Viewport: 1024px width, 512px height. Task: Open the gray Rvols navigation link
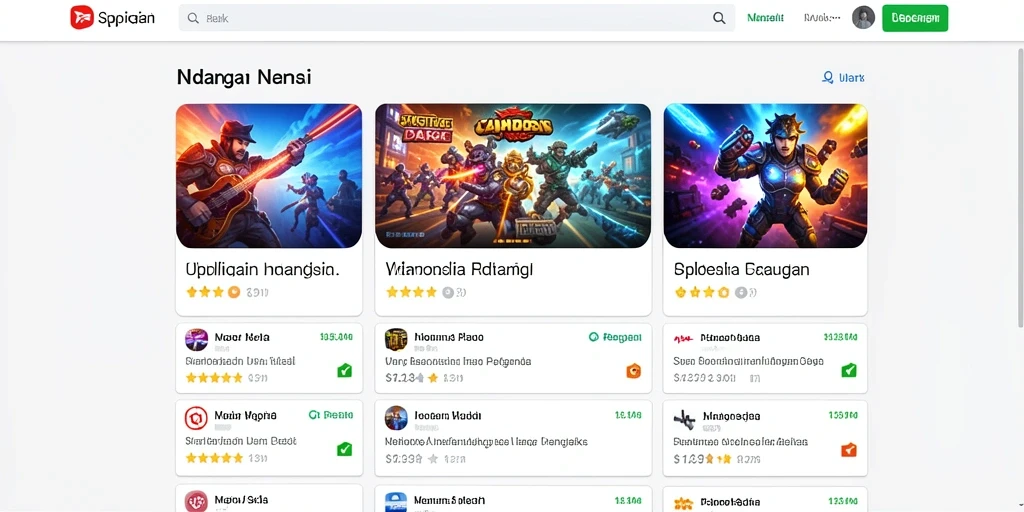tap(822, 18)
